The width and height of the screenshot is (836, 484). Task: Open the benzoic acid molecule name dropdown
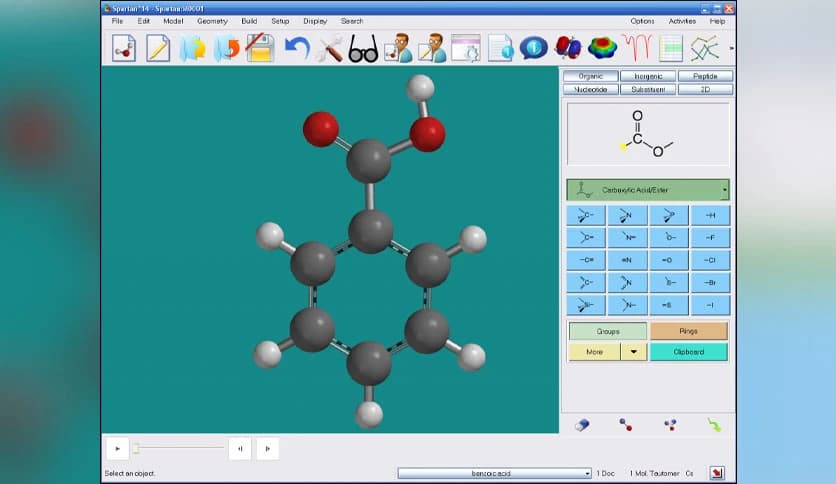pyautogui.click(x=586, y=473)
